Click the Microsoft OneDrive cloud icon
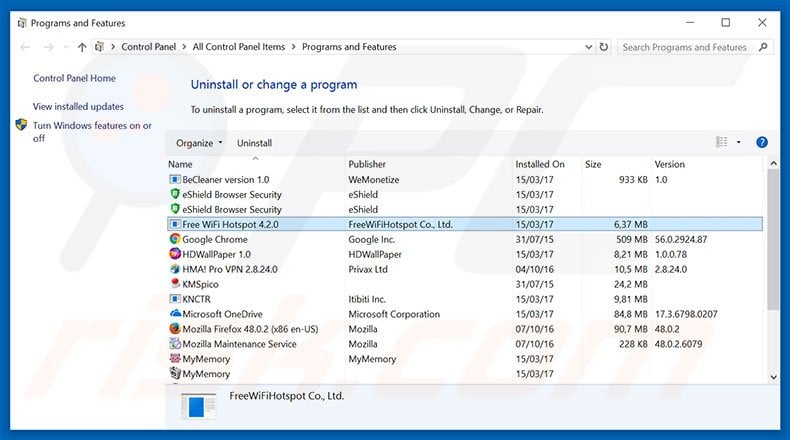Image resolution: width=790 pixels, height=440 pixels. pos(175,313)
